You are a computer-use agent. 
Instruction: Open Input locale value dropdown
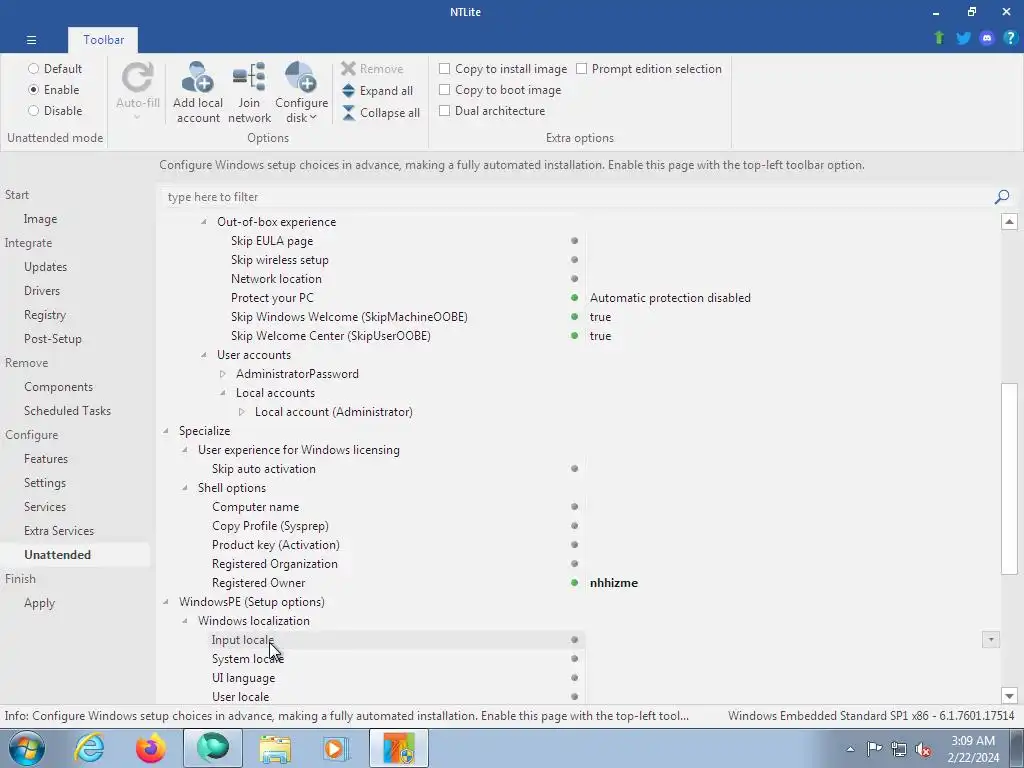pyautogui.click(x=991, y=640)
